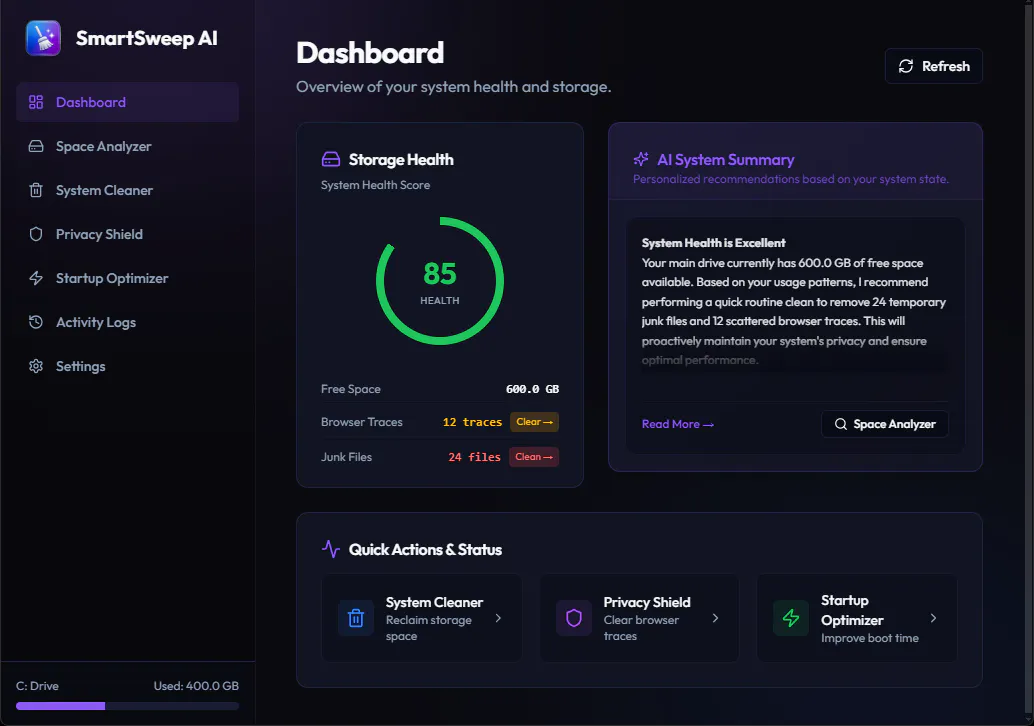Viewport: 1034px width, 726px height.
Task: Click the 'Quick Actions & Status' heading
Action: pyautogui.click(x=425, y=549)
